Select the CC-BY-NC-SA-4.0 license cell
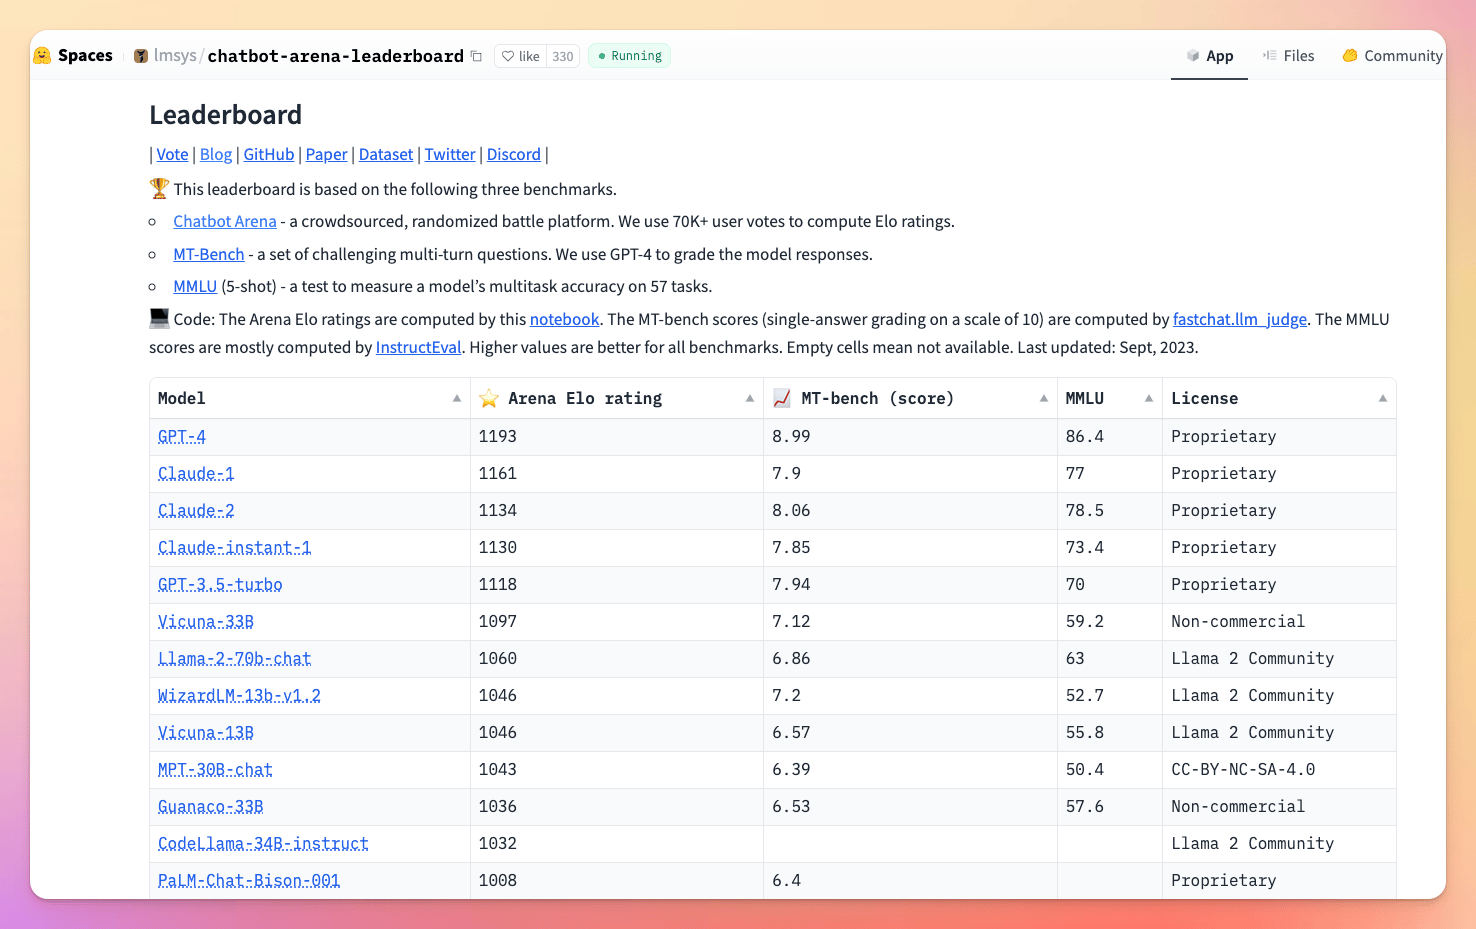 [x=1279, y=770]
